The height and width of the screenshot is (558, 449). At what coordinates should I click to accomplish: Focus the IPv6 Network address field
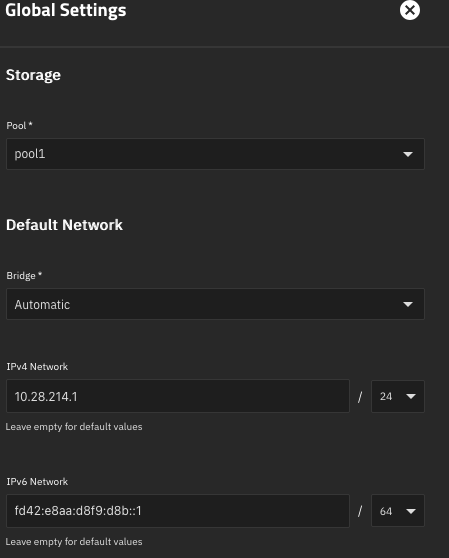click(178, 511)
